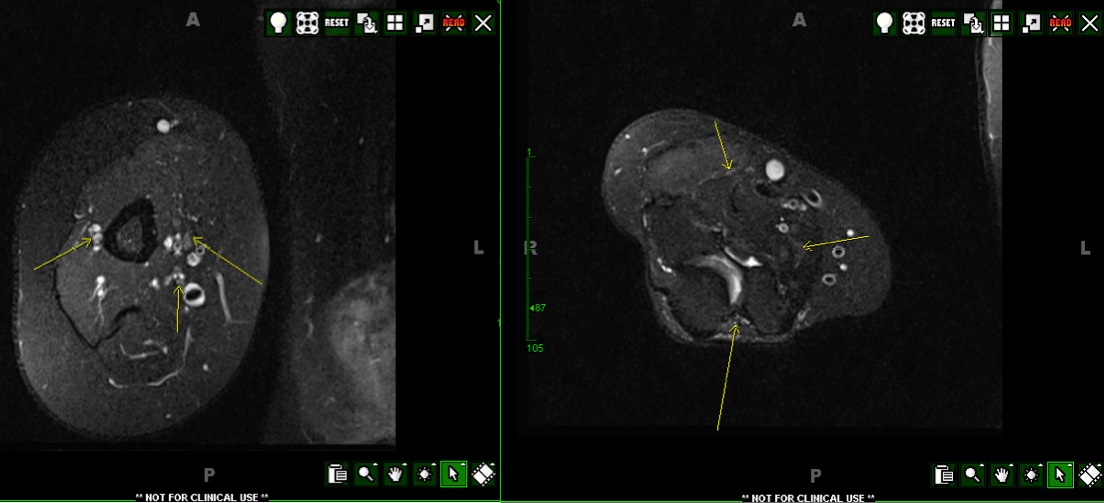
Task: Select the magnifier zoom tool in right viewport
Action: [974, 474]
